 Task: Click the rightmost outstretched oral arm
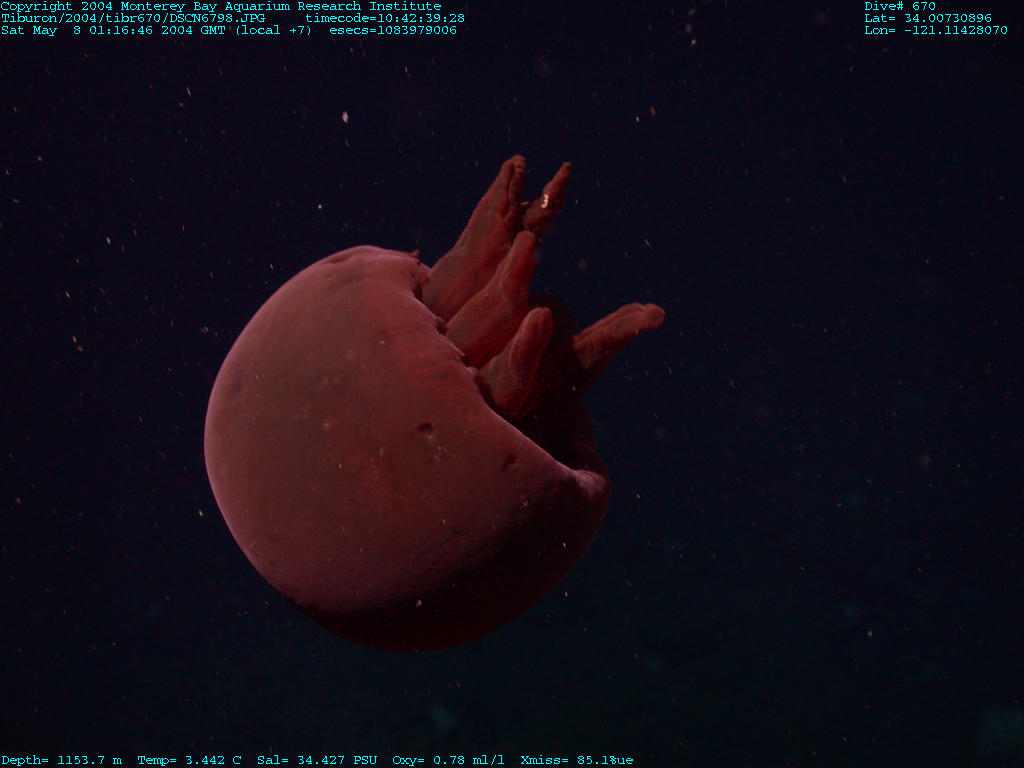622,328
